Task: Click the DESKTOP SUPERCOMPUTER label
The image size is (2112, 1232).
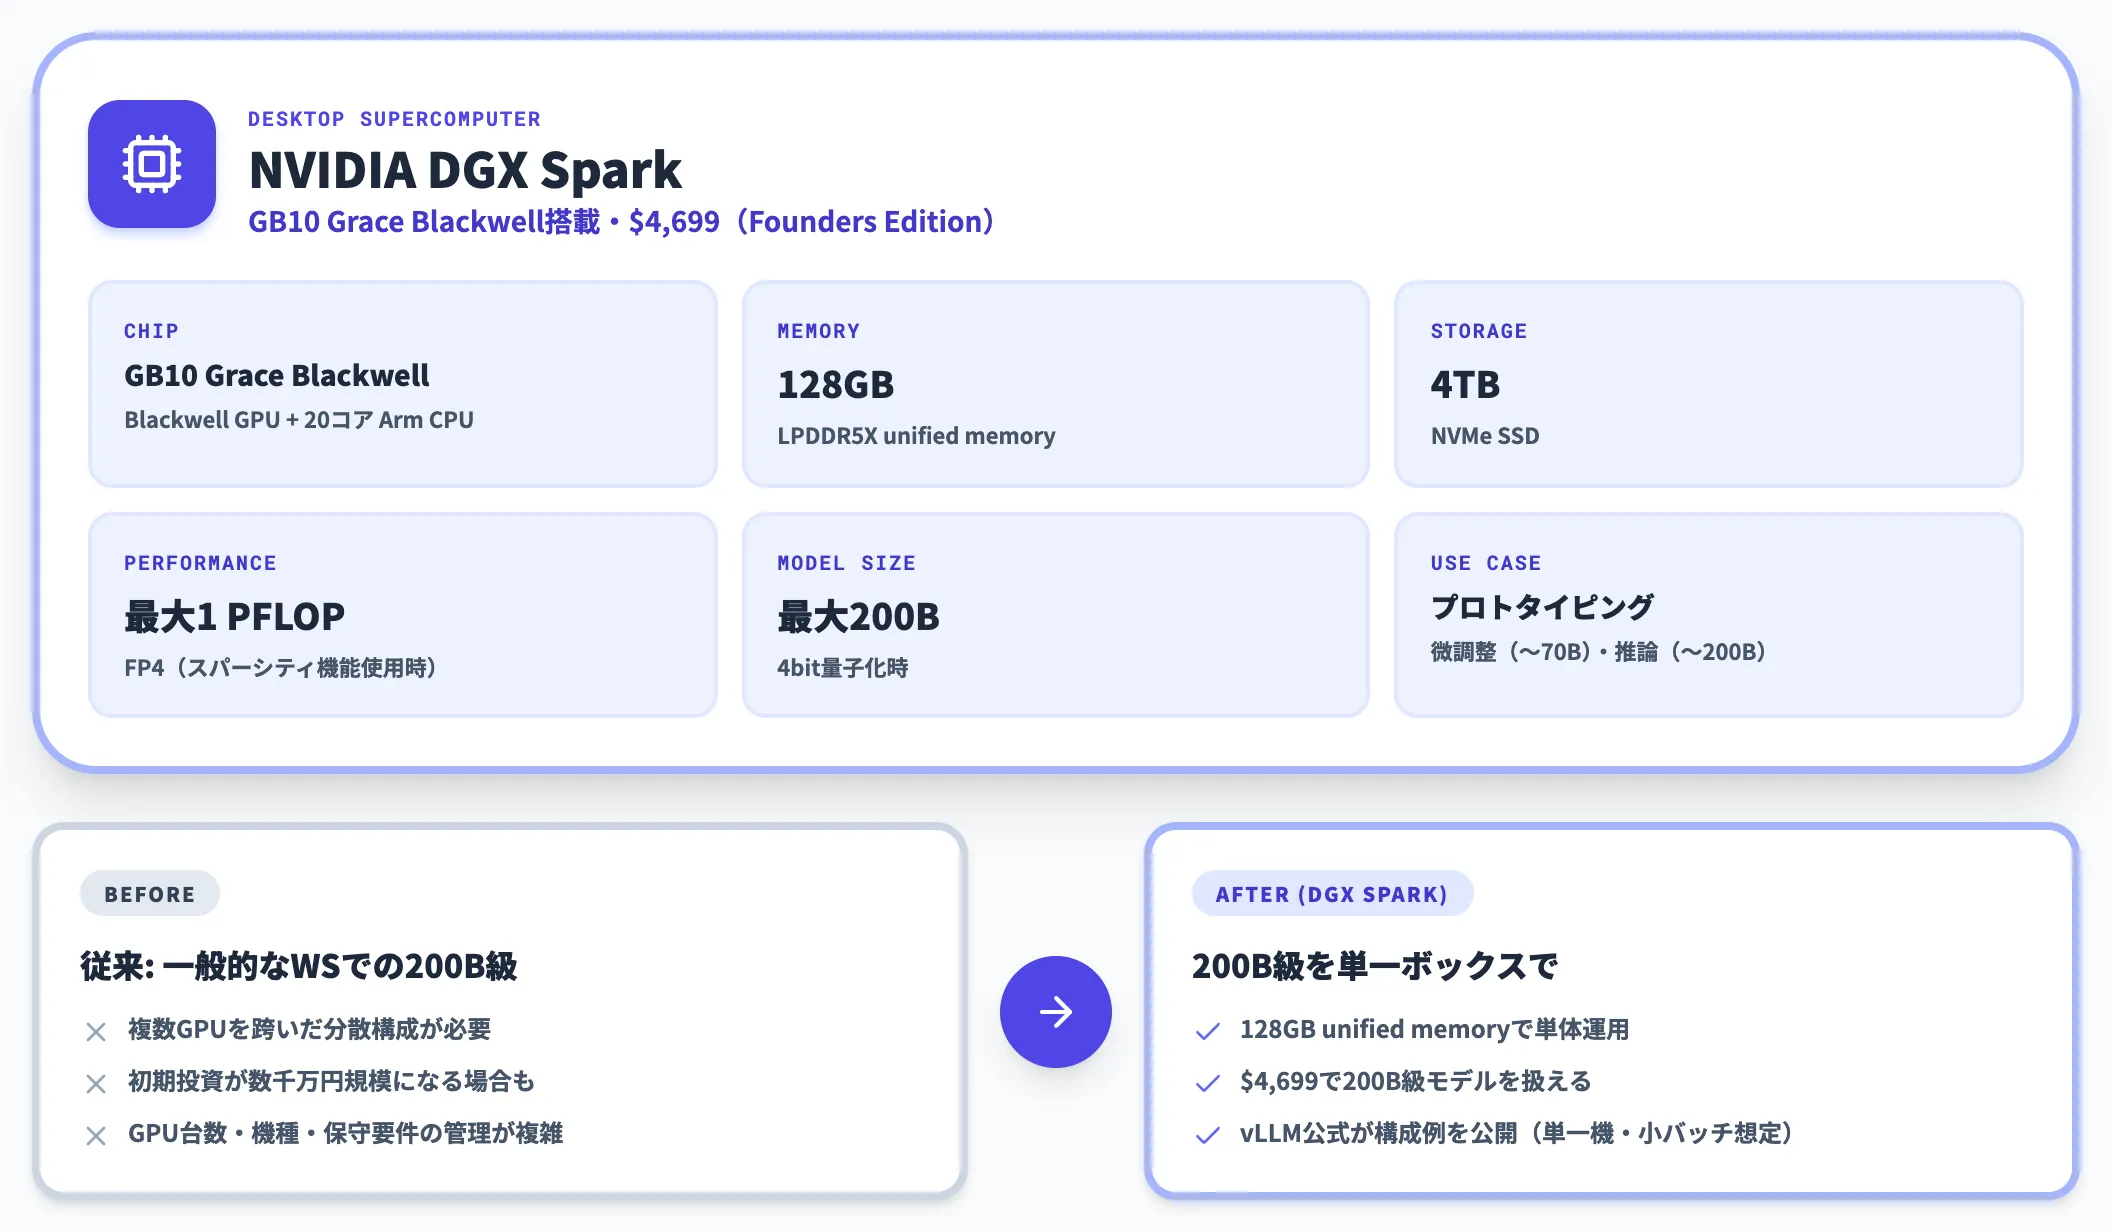Action: 394,119
